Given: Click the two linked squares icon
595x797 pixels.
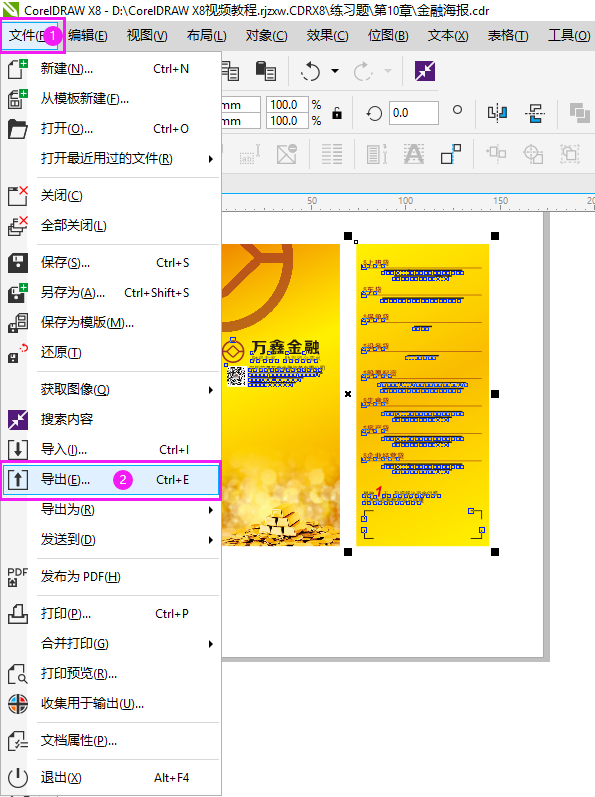Looking at the screenshot, I should [451, 154].
